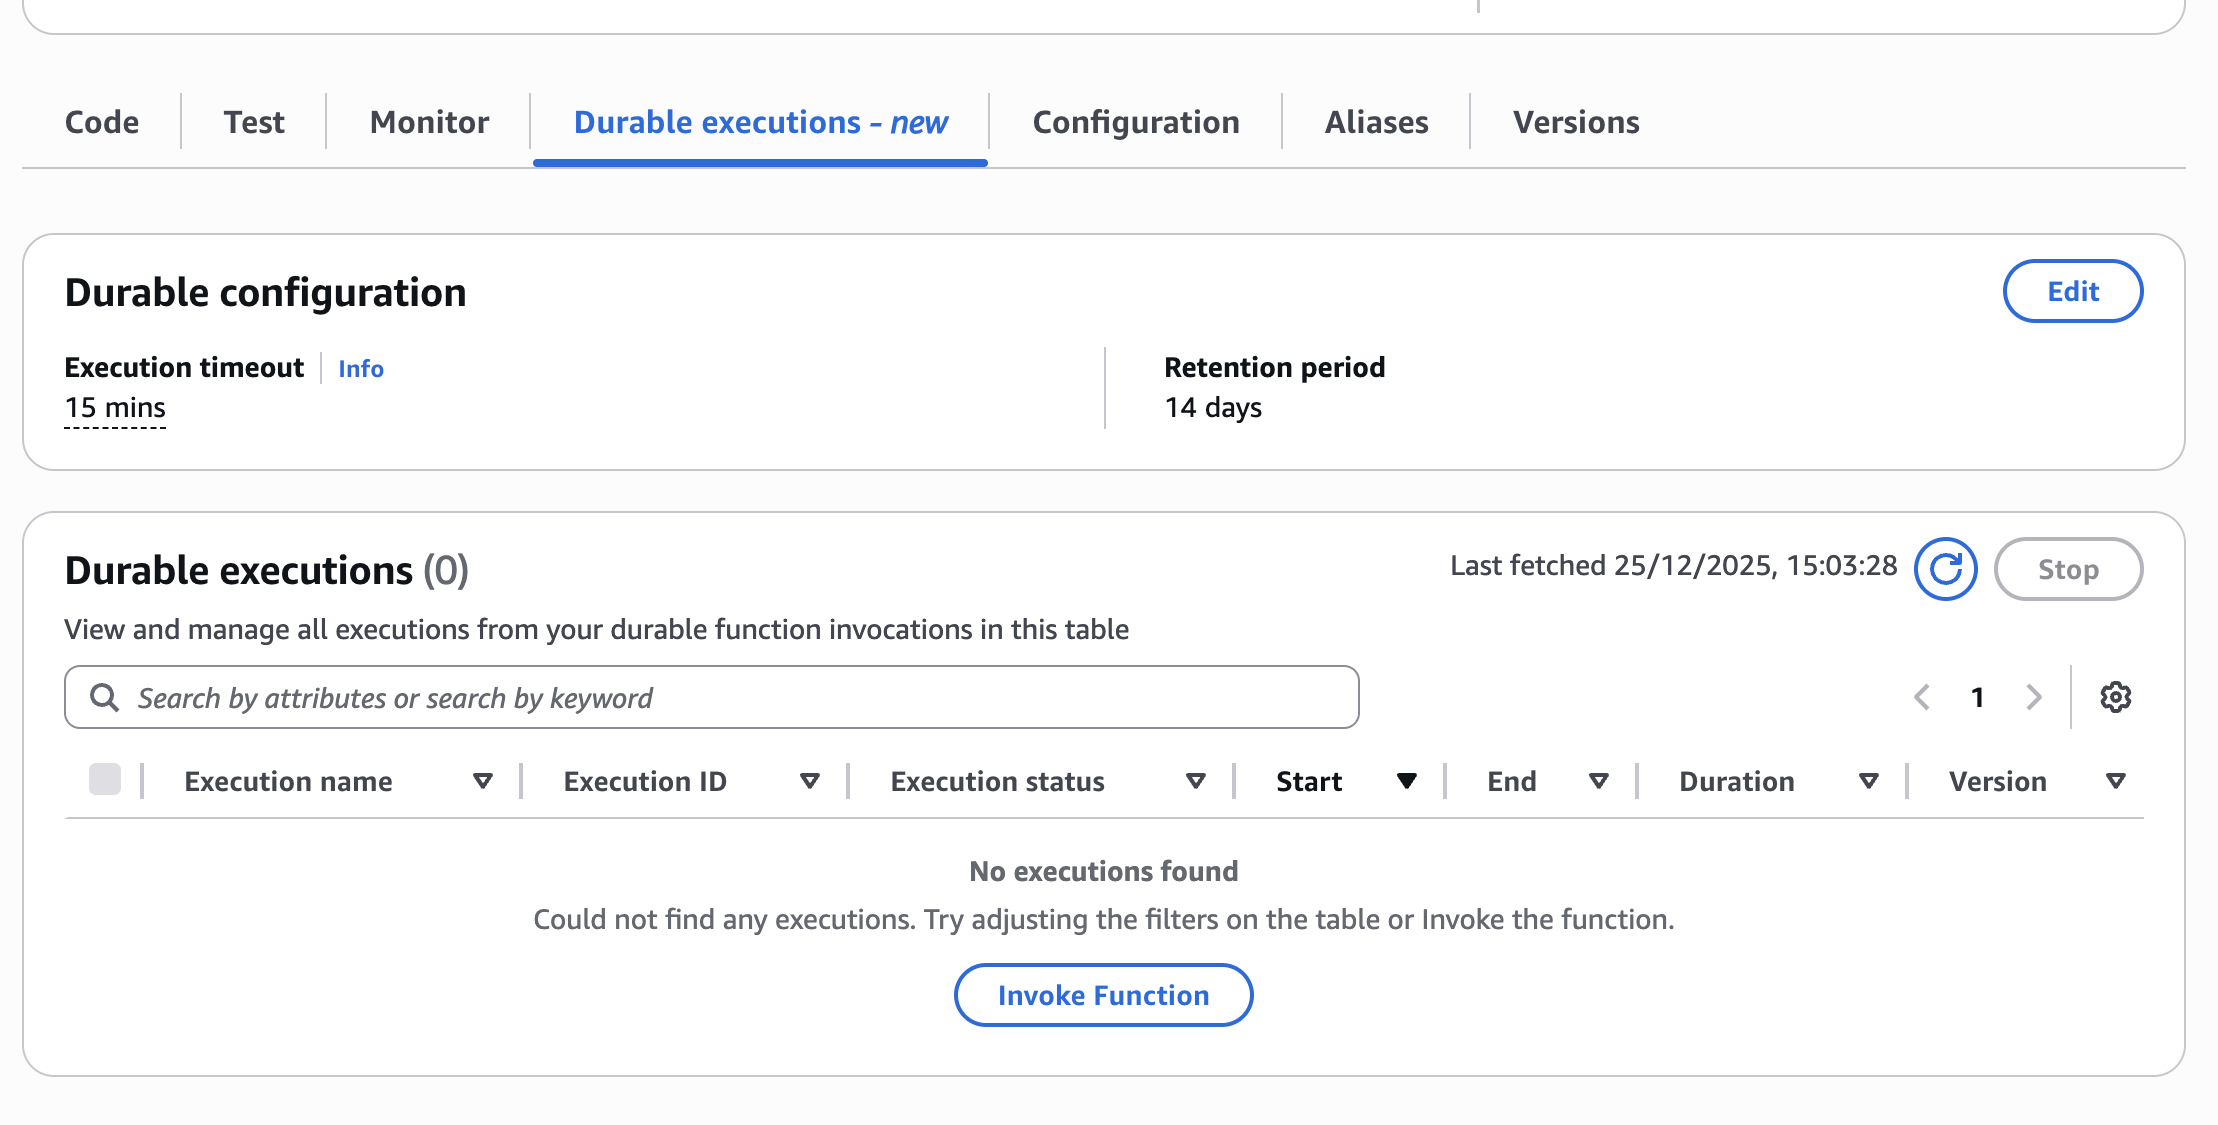Open Execution timeout Info link

360,368
